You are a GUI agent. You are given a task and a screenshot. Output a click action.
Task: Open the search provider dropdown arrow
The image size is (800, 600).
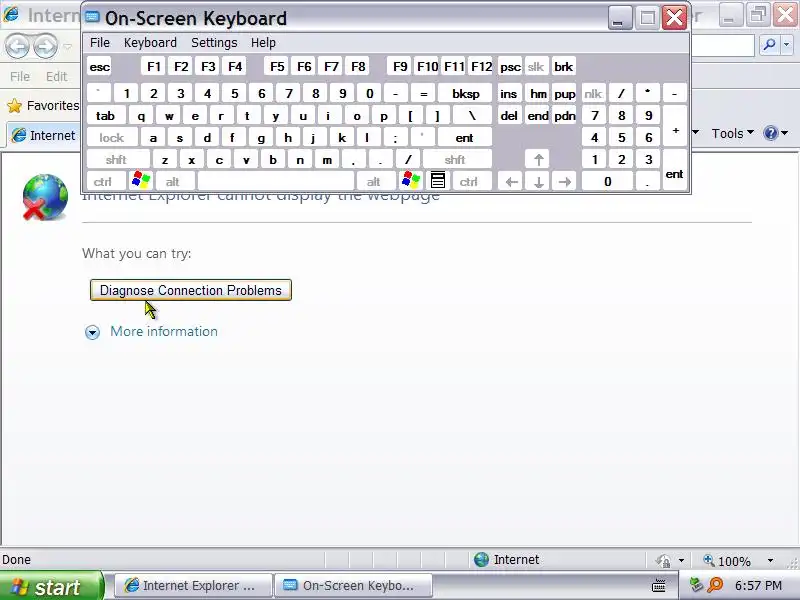point(787,45)
